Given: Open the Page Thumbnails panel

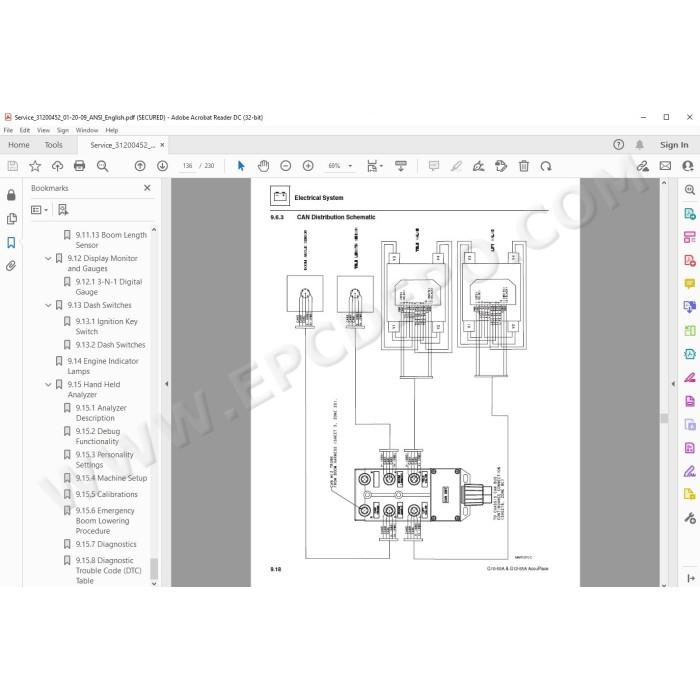Looking at the screenshot, I should pyautogui.click(x=12, y=219).
